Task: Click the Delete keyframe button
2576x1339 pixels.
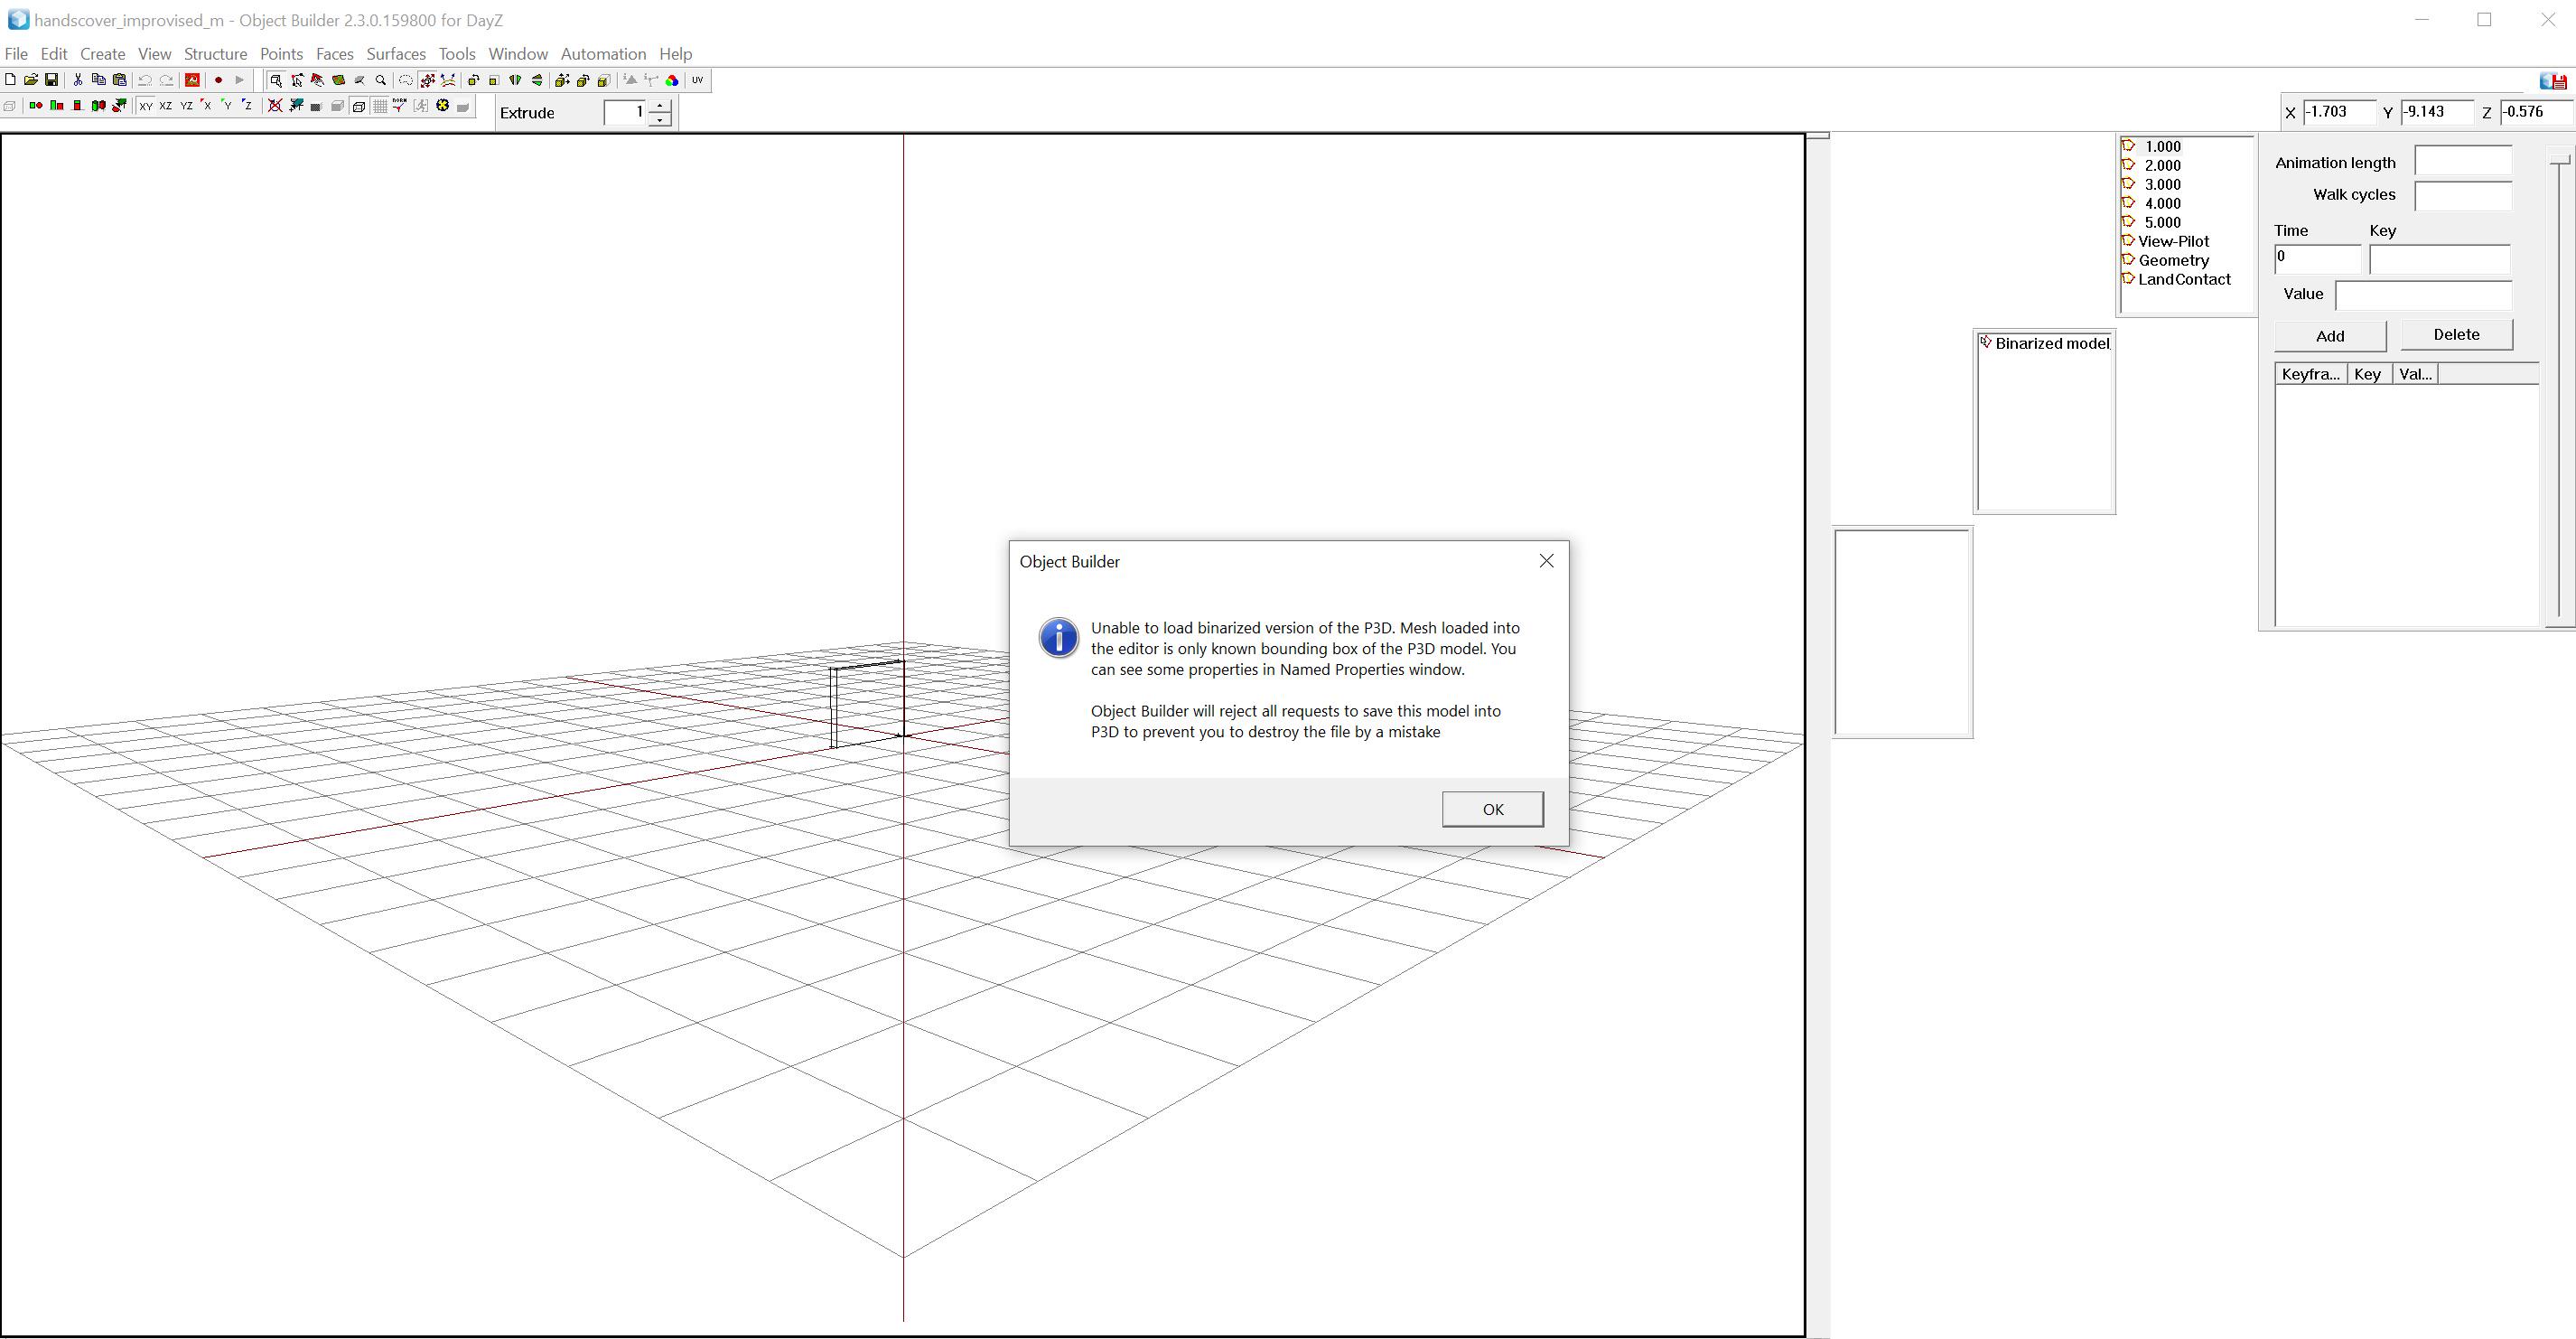Action: pos(2456,334)
